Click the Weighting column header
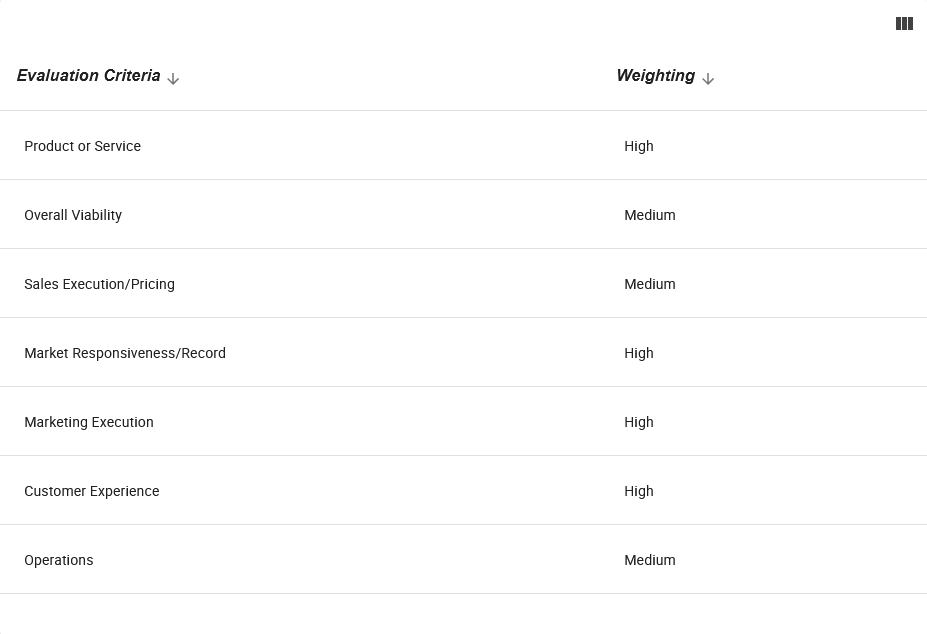The image size is (927, 634). tap(656, 76)
